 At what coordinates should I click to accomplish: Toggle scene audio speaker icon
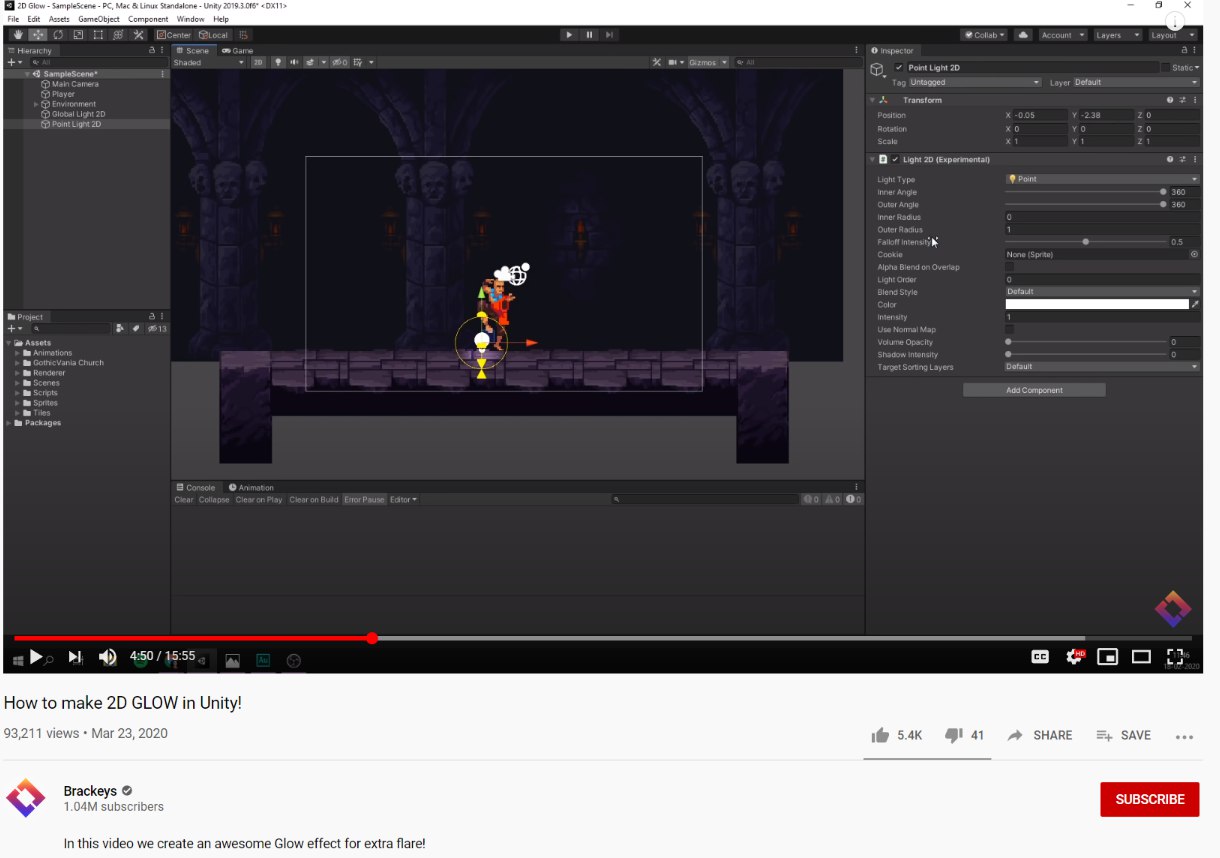(x=294, y=62)
